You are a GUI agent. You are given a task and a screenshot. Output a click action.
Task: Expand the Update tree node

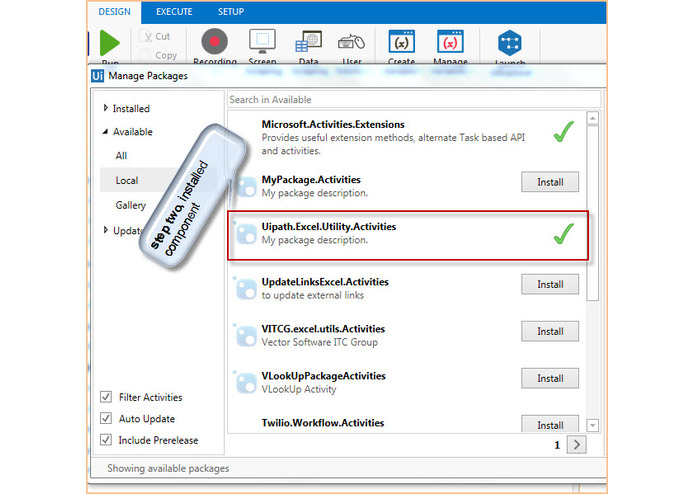point(105,230)
